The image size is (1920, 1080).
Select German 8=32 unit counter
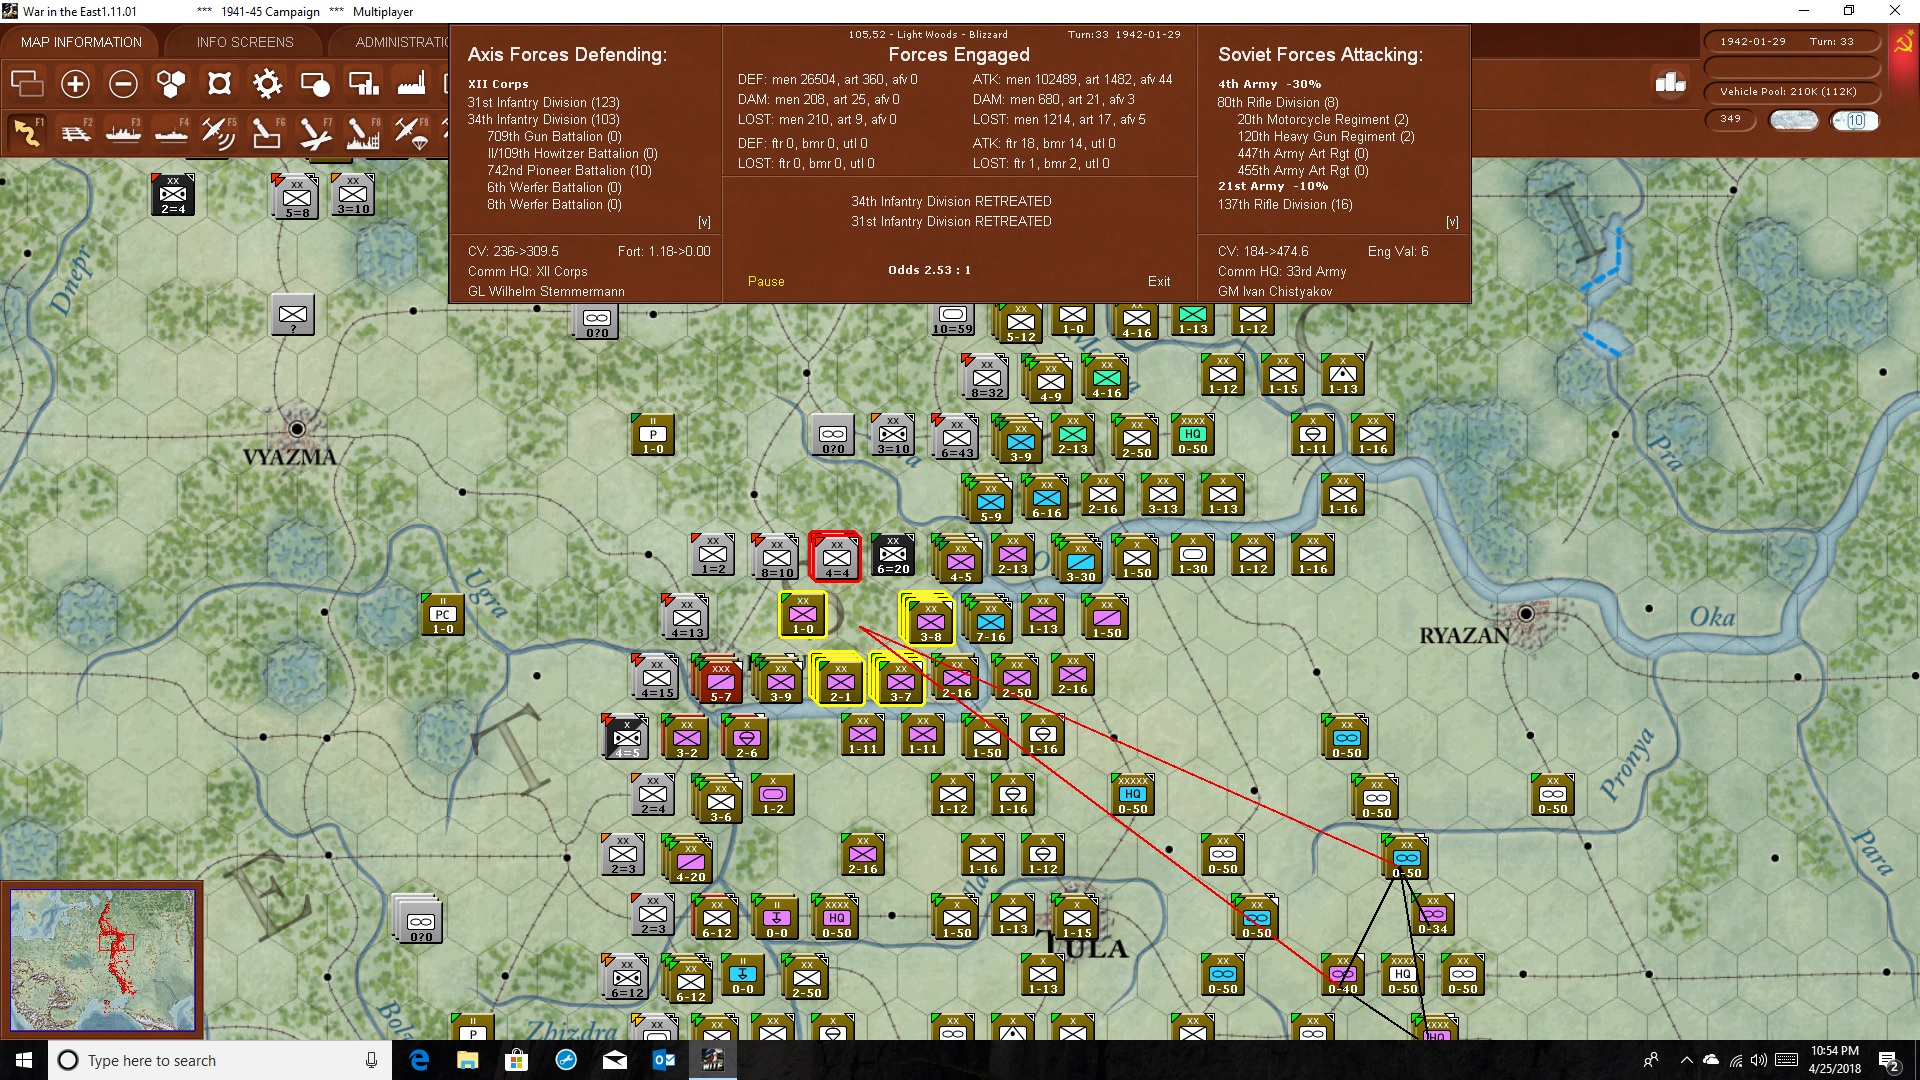pos(987,377)
